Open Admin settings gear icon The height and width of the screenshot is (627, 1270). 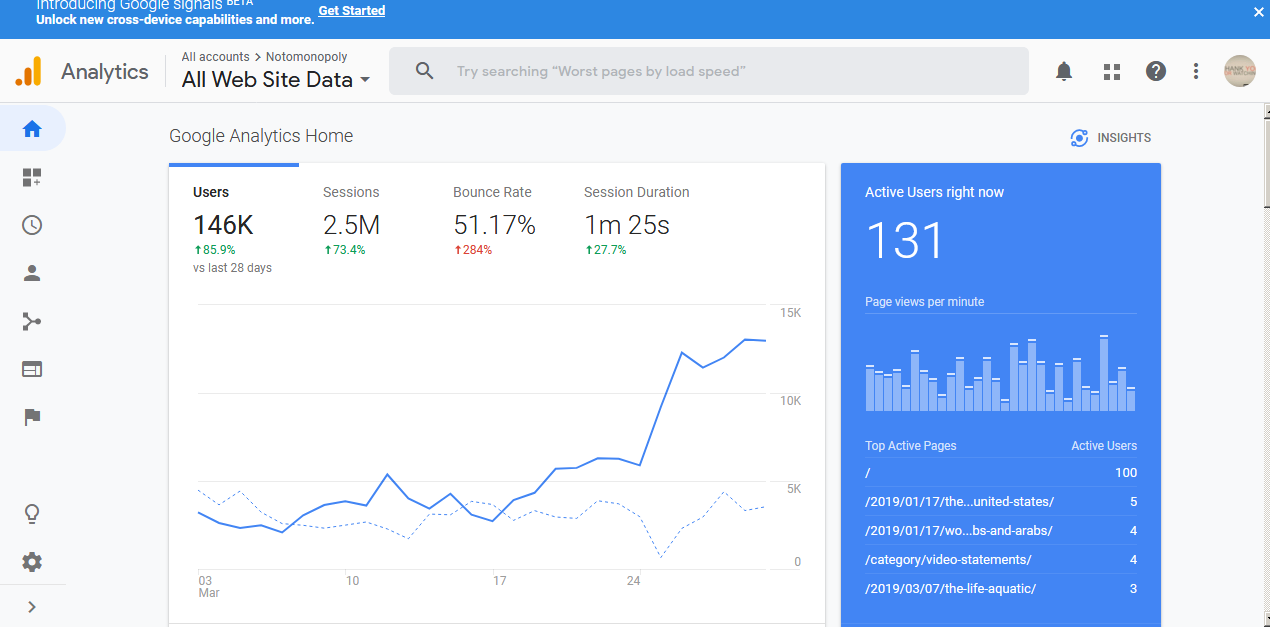[32, 562]
